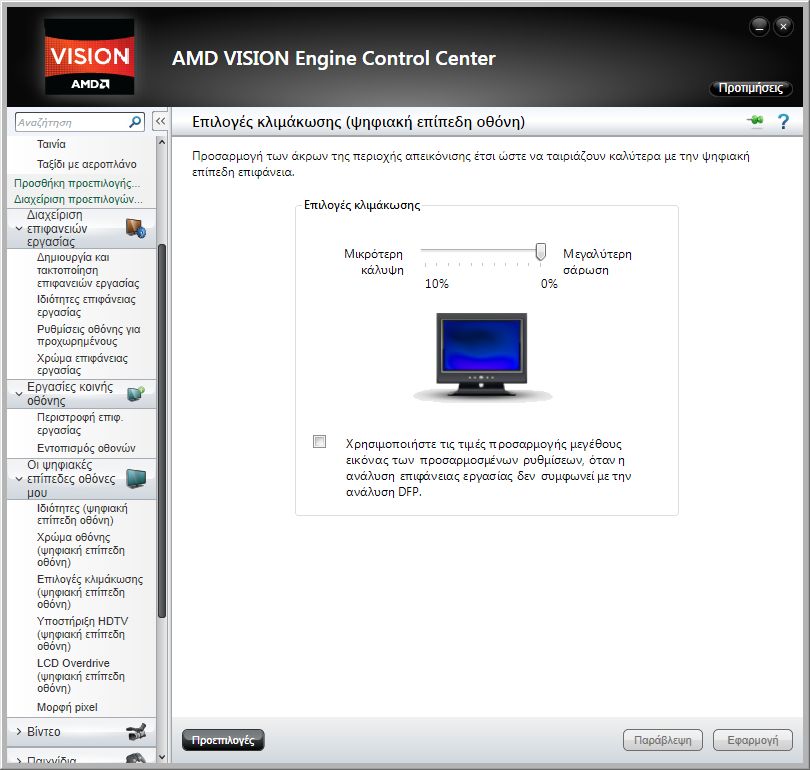Close the Control Center window
The height and width of the screenshot is (770, 810).
(783, 26)
